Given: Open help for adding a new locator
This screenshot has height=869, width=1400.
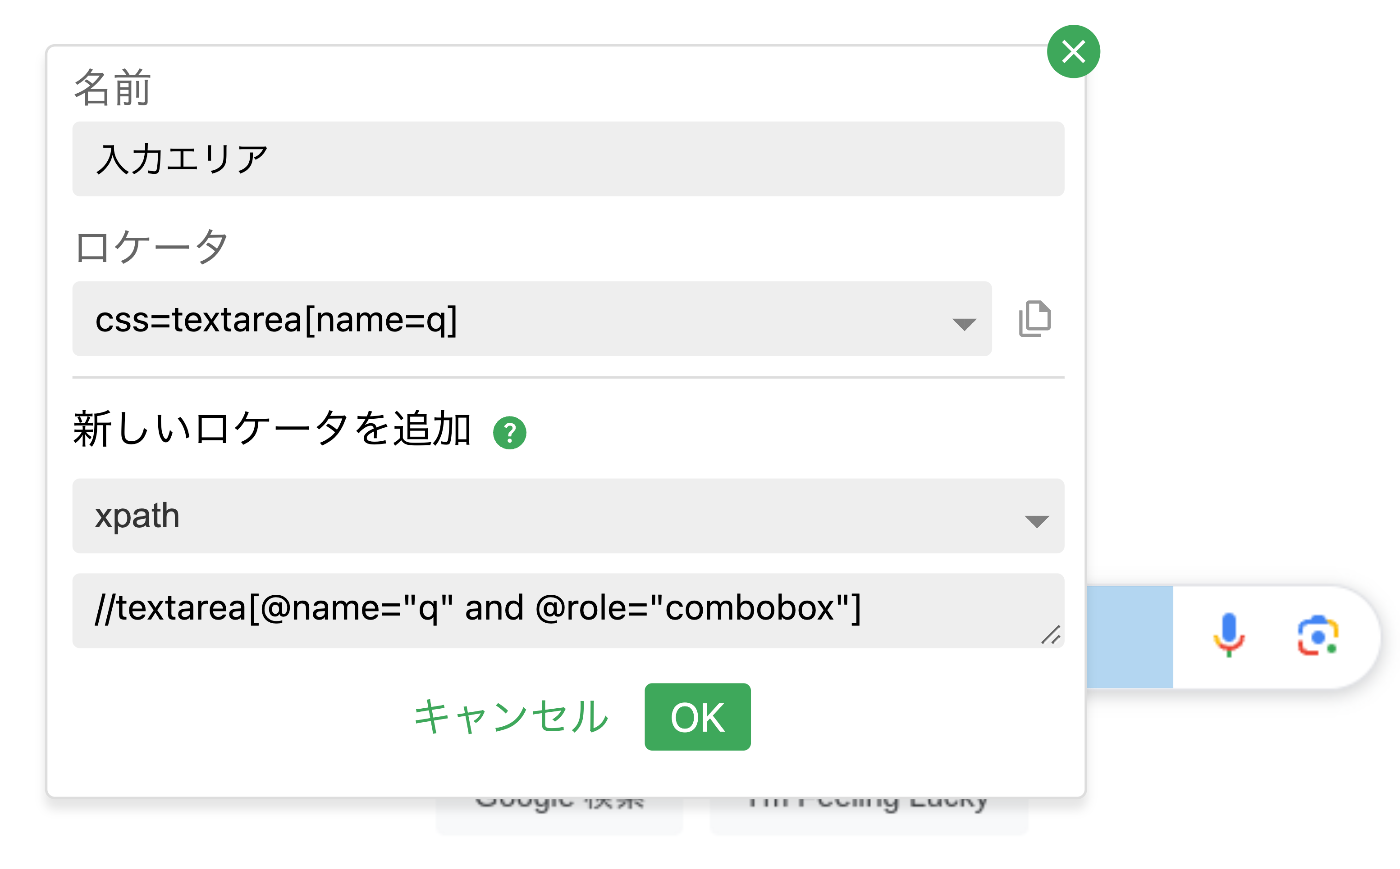Looking at the screenshot, I should coord(509,433).
